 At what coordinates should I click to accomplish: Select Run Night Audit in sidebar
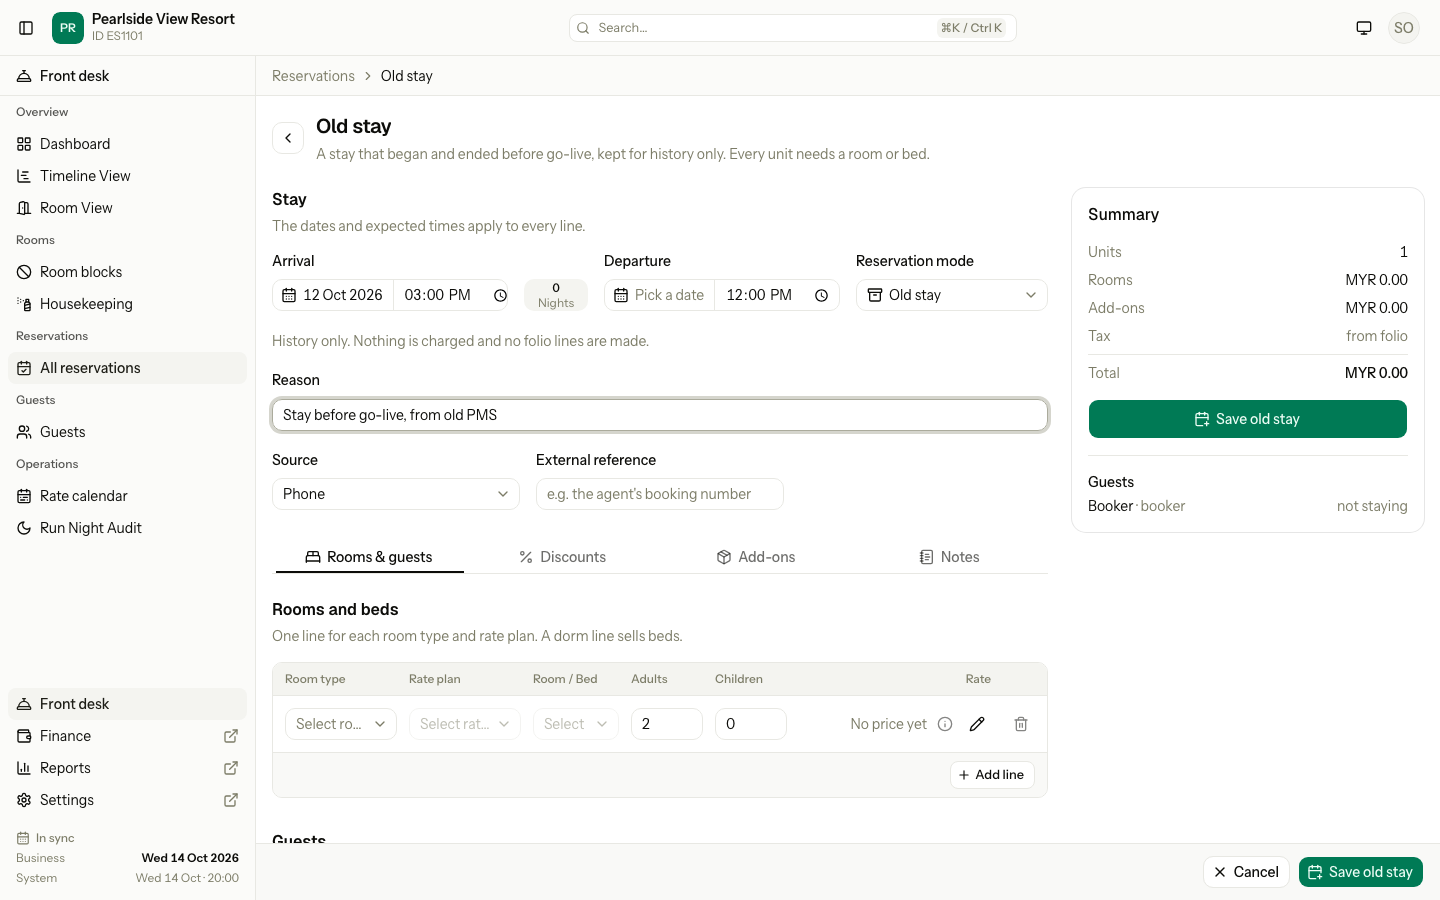(128, 528)
